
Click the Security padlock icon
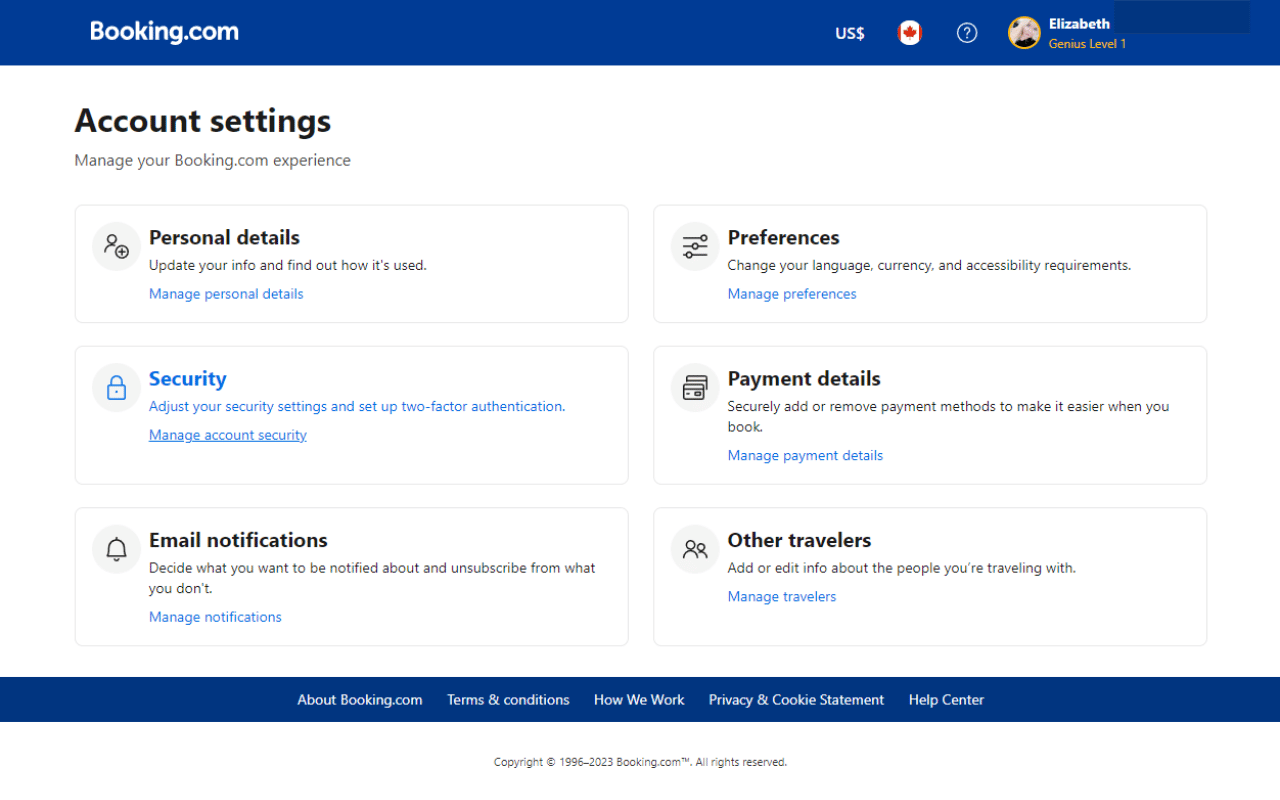tap(116, 387)
